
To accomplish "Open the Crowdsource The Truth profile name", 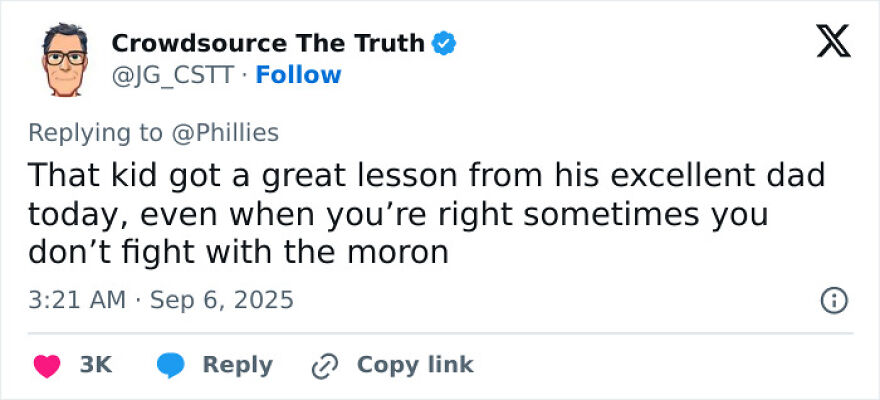I will point(267,43).
